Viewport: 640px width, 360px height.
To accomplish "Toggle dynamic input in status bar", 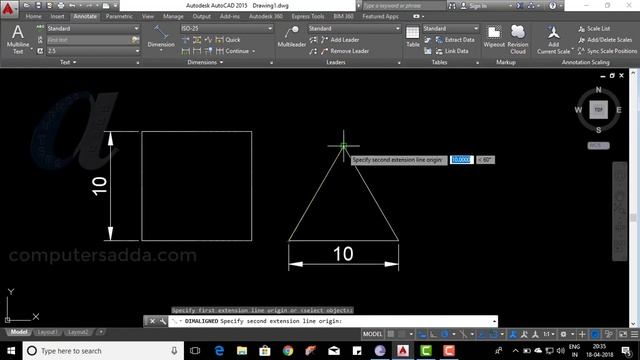I will click(x=422, y=334).
